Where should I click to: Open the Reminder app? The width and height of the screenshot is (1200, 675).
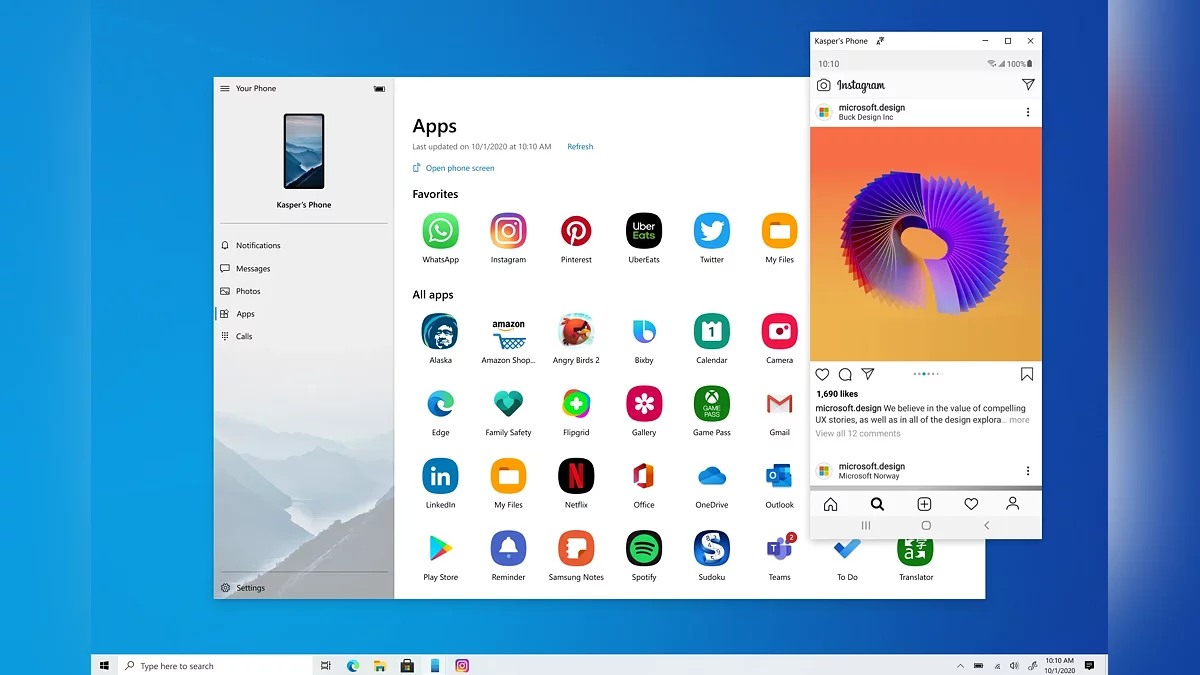[508, 548]
